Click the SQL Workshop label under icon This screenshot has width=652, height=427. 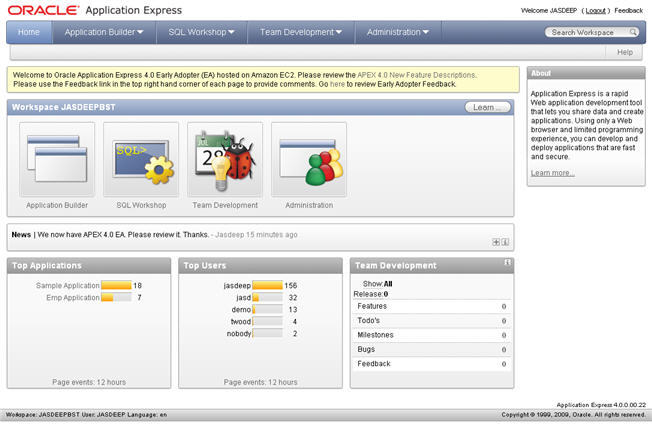click(x=141, y=205)
